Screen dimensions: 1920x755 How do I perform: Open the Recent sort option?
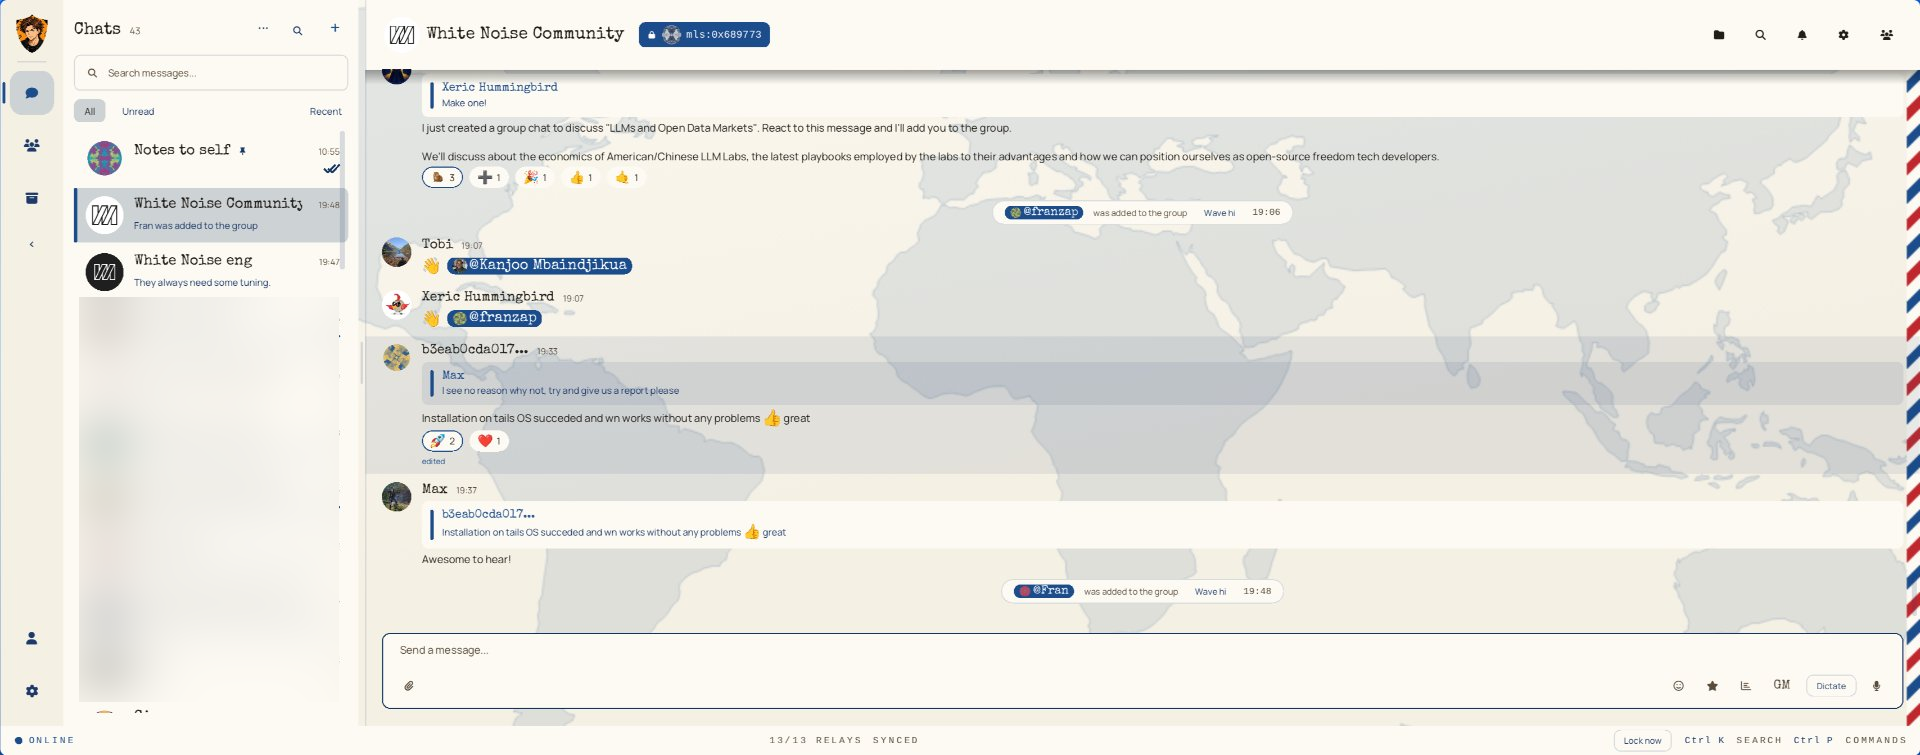(x=325, y=111)
